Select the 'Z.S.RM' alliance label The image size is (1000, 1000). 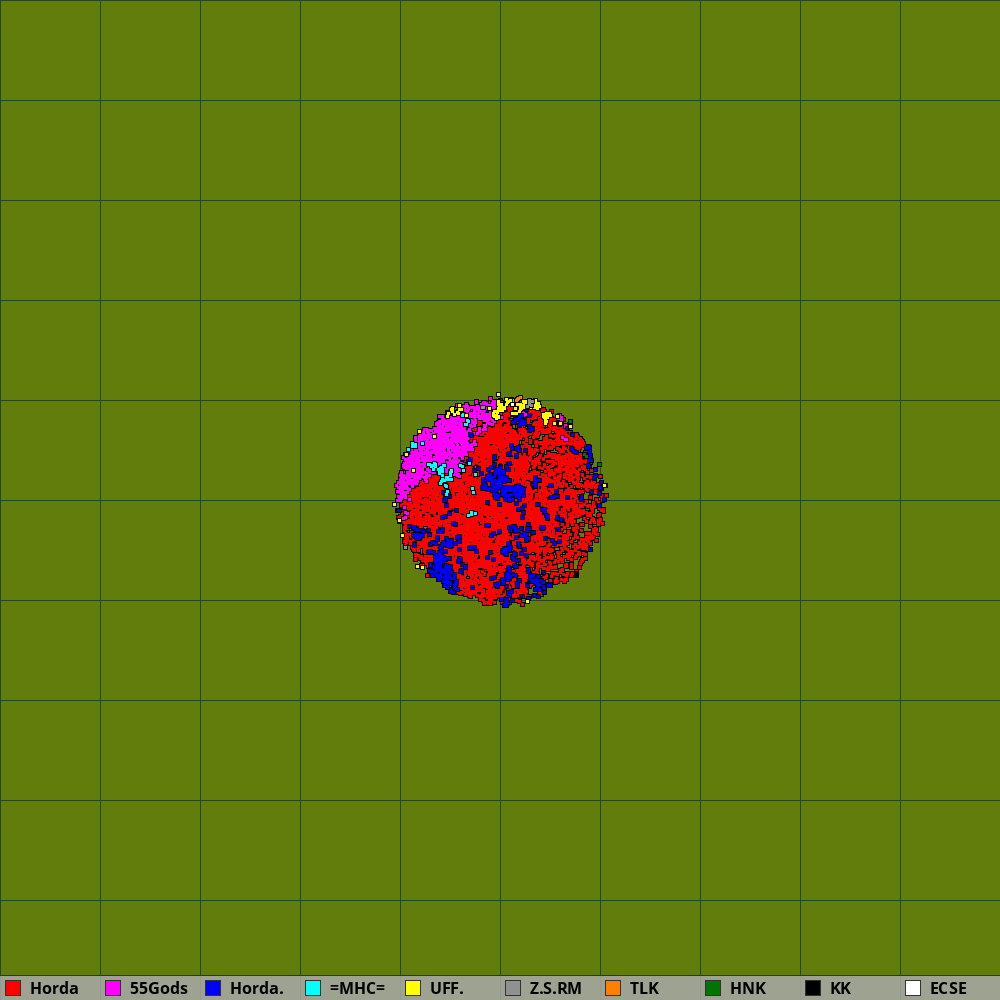pos(555,989)
